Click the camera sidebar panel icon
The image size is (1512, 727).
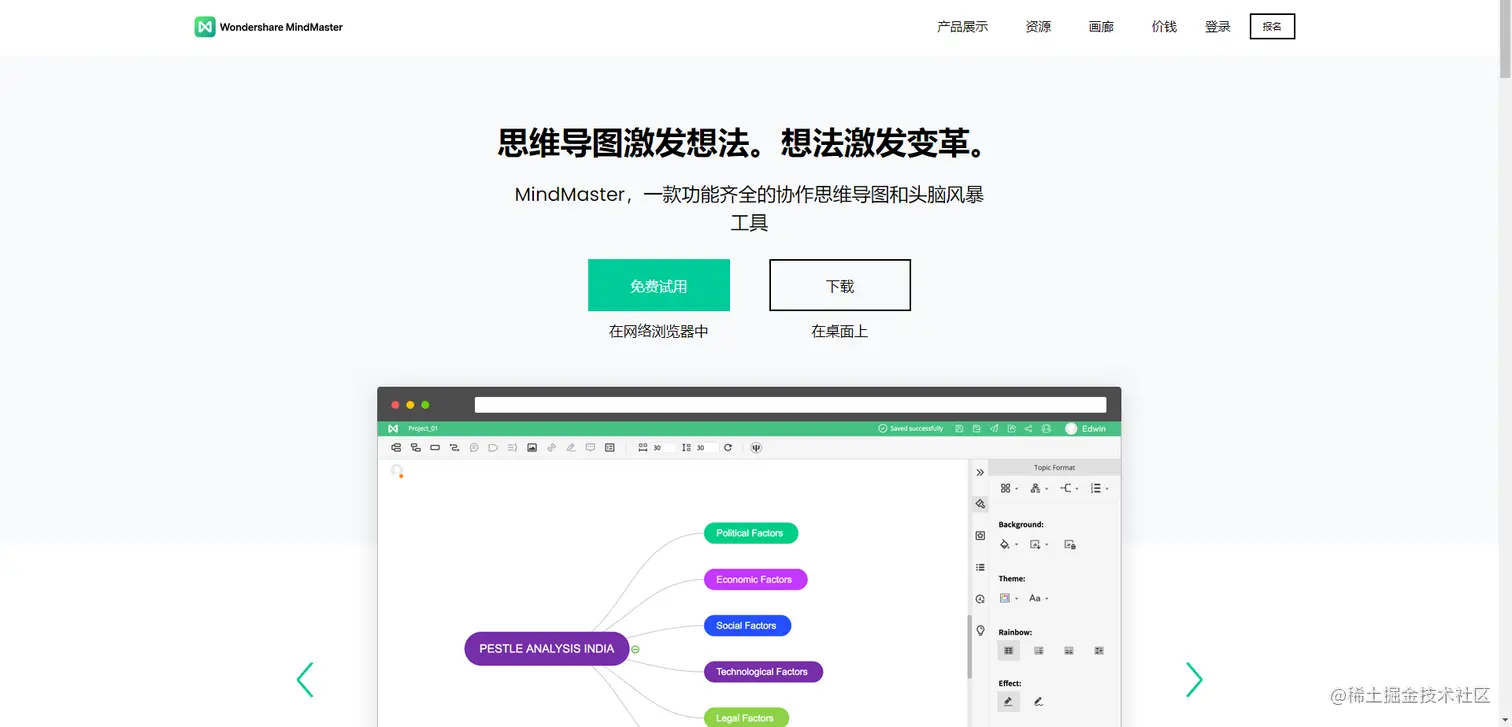coord(980,536)
